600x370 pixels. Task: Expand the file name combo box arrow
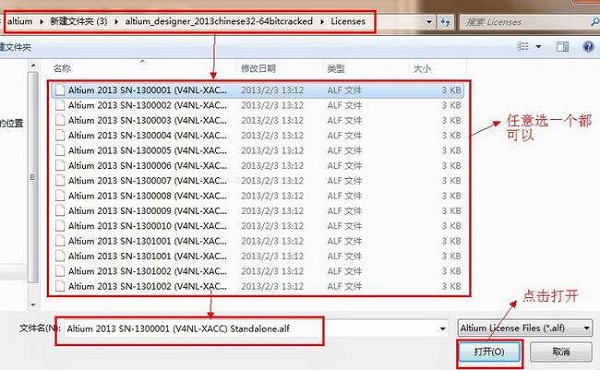(442, 329)
